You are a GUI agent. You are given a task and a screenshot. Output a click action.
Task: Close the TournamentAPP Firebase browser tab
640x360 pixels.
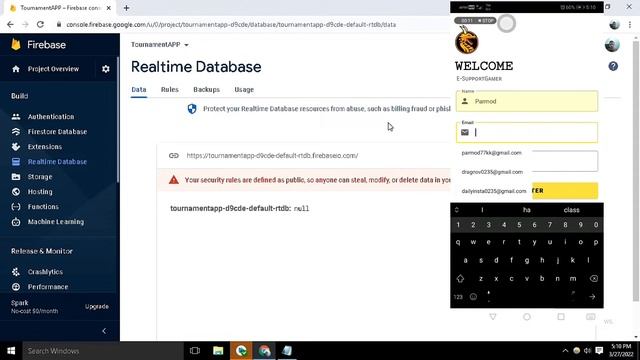[x=109, y=8]
